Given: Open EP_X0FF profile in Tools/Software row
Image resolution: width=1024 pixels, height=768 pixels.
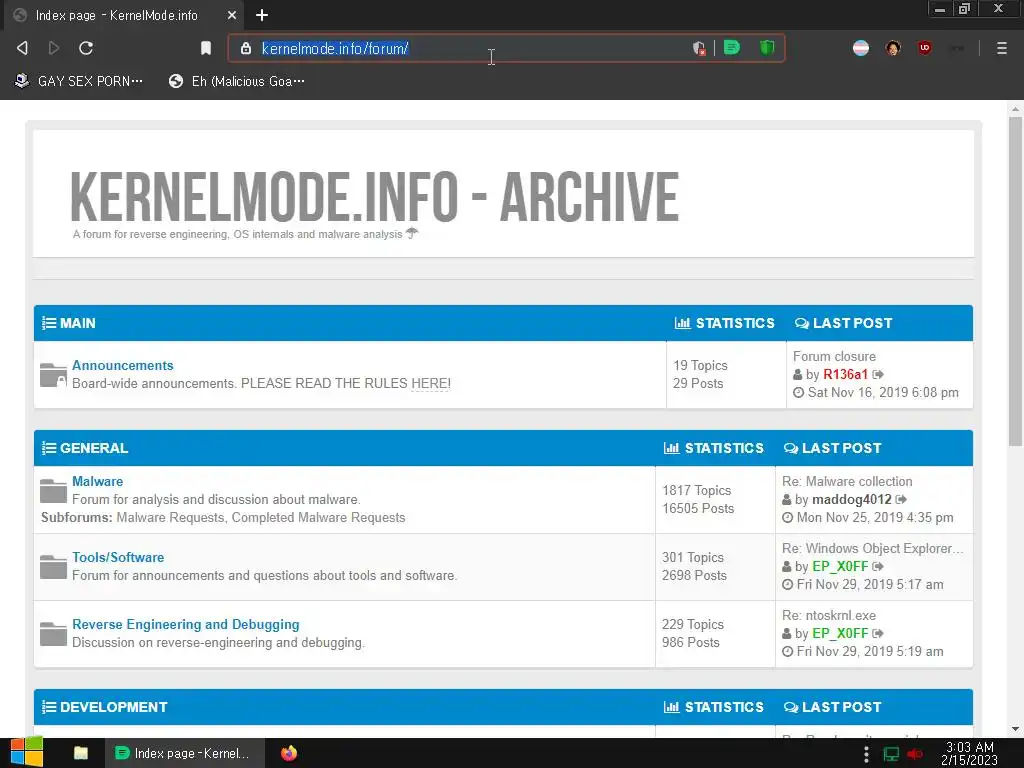Looking at the screenshot, I should pyautogui.click(x=840, y=566).
